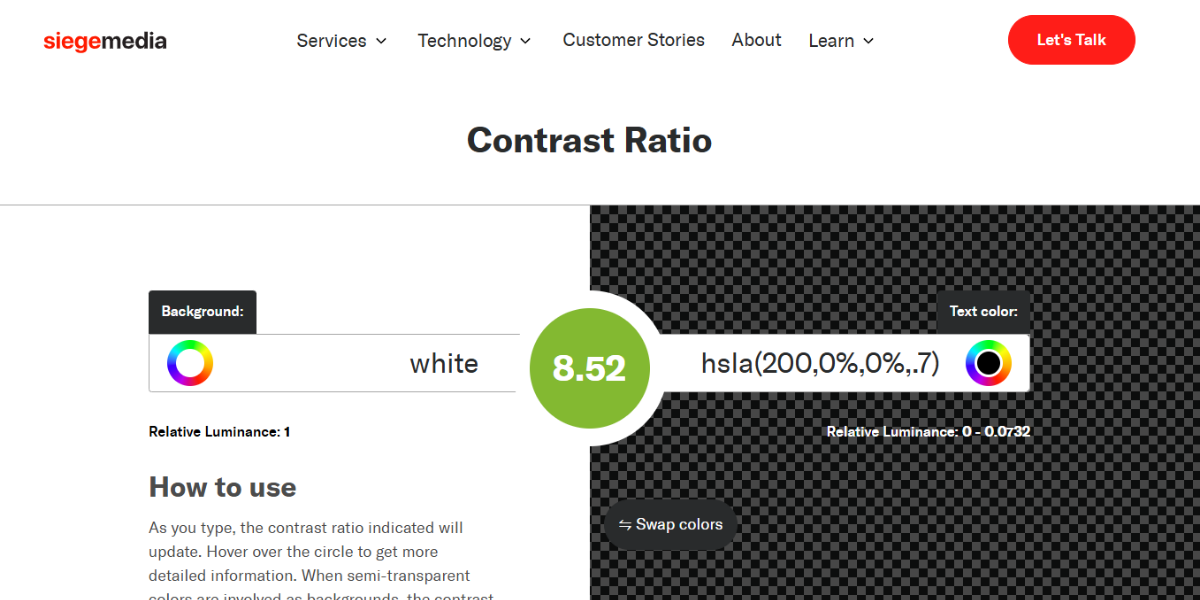1200x600 pixels.
Task: Select the About menu item
Action: [756, 39]
